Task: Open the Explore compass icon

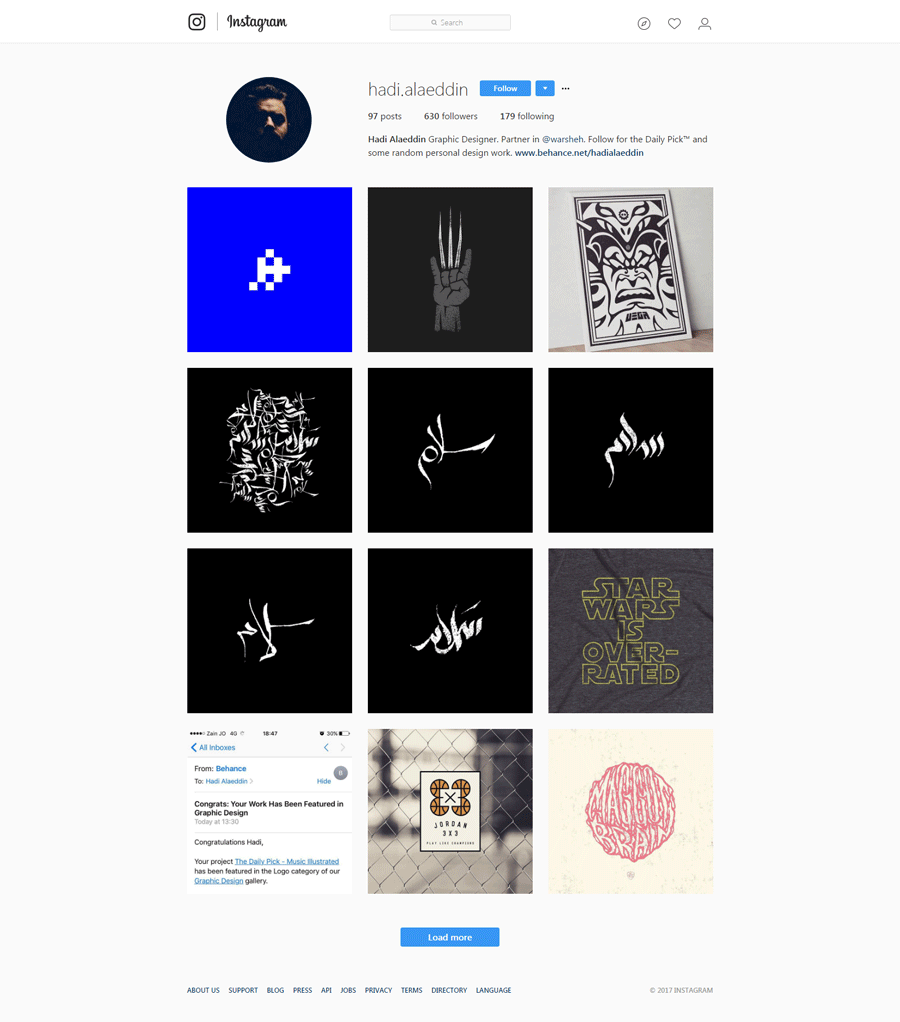Action: (644, 23)
